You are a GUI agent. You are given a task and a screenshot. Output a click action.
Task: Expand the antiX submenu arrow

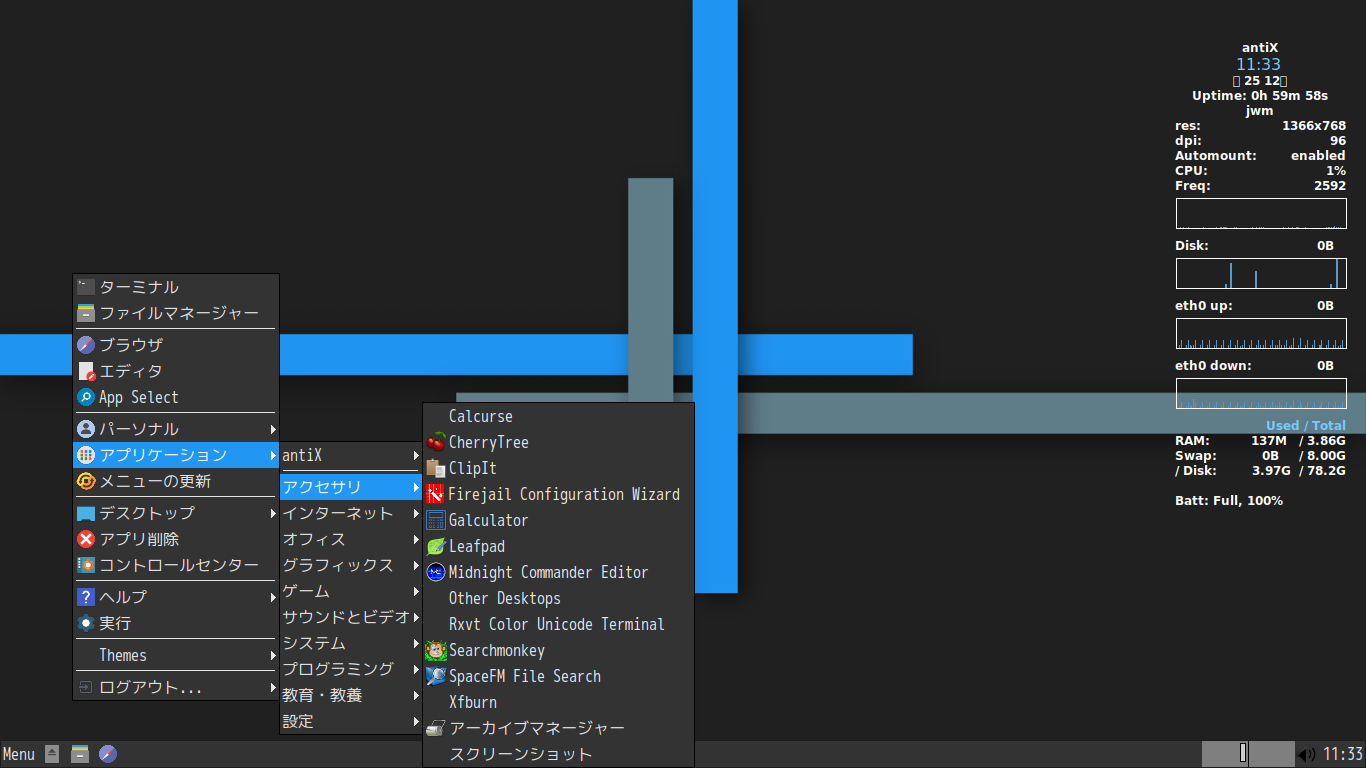coord(416,455)
